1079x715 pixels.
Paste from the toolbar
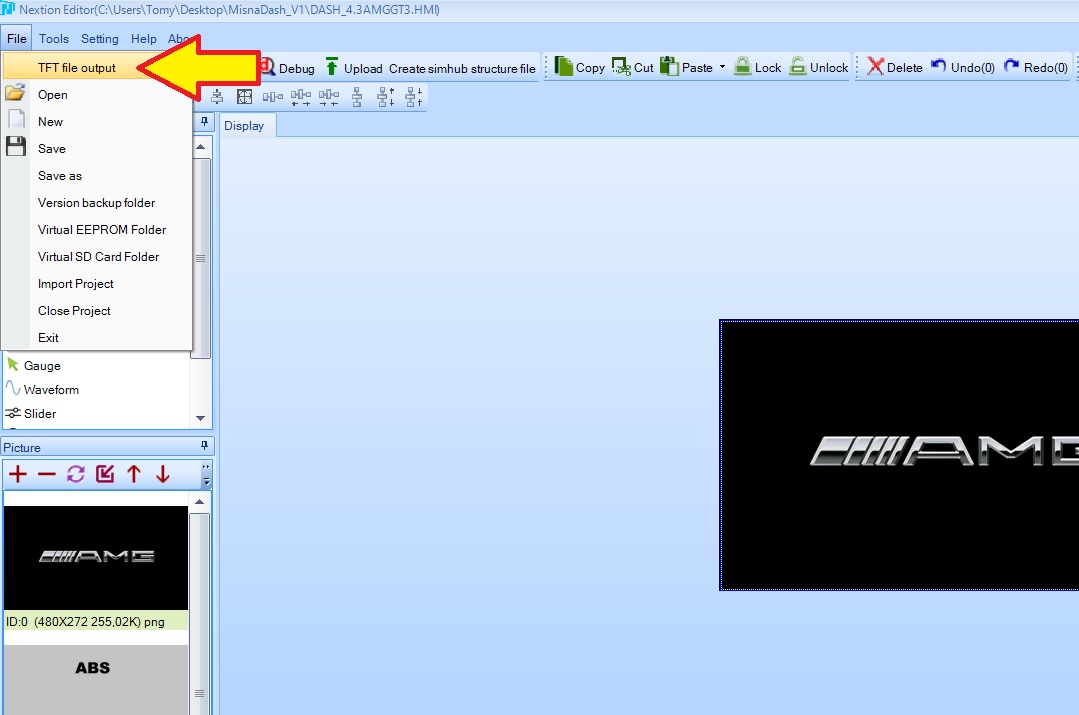pyautogui.click(x=686, y=67)
